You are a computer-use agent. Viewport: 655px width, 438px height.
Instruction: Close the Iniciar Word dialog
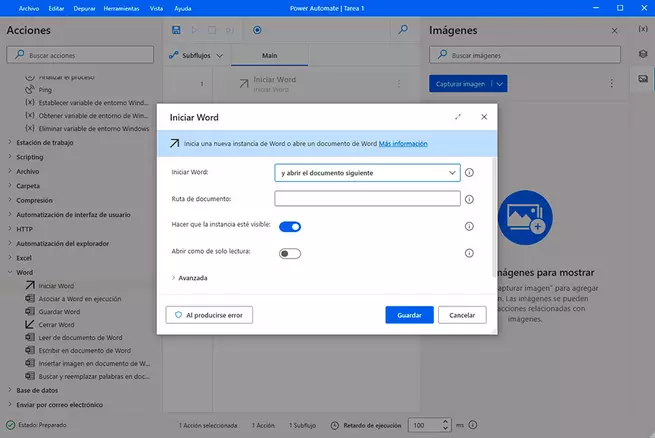pos(484,117)
